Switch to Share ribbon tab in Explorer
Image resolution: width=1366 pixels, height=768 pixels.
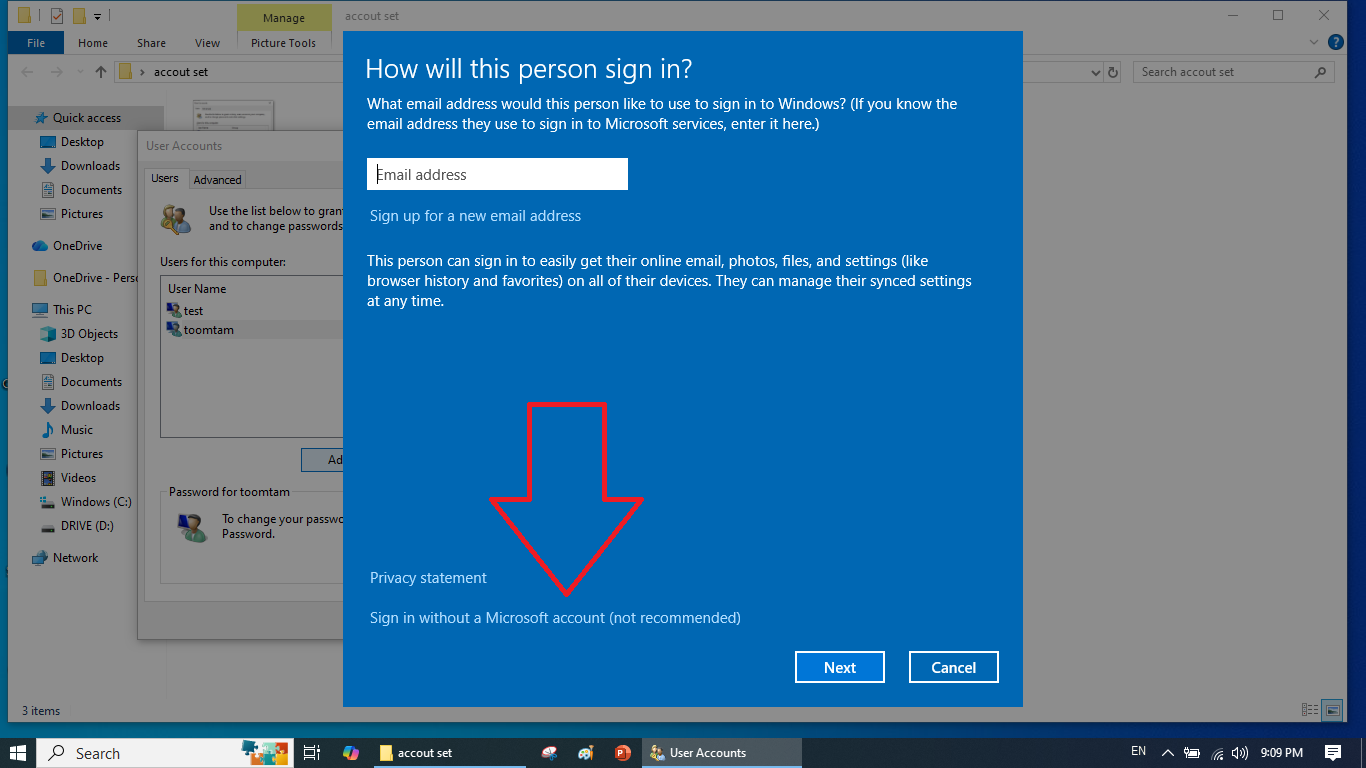tap(152, 43)
